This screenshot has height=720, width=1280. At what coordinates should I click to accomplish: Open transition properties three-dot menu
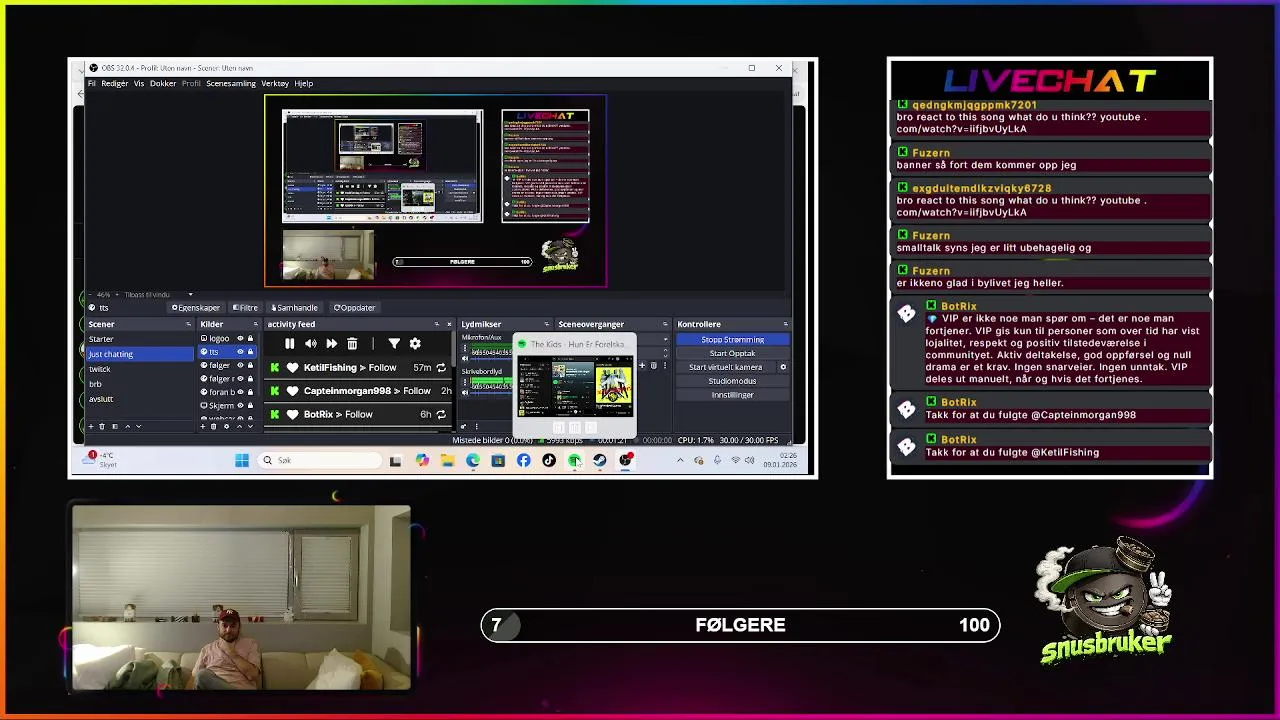[665, 365]
